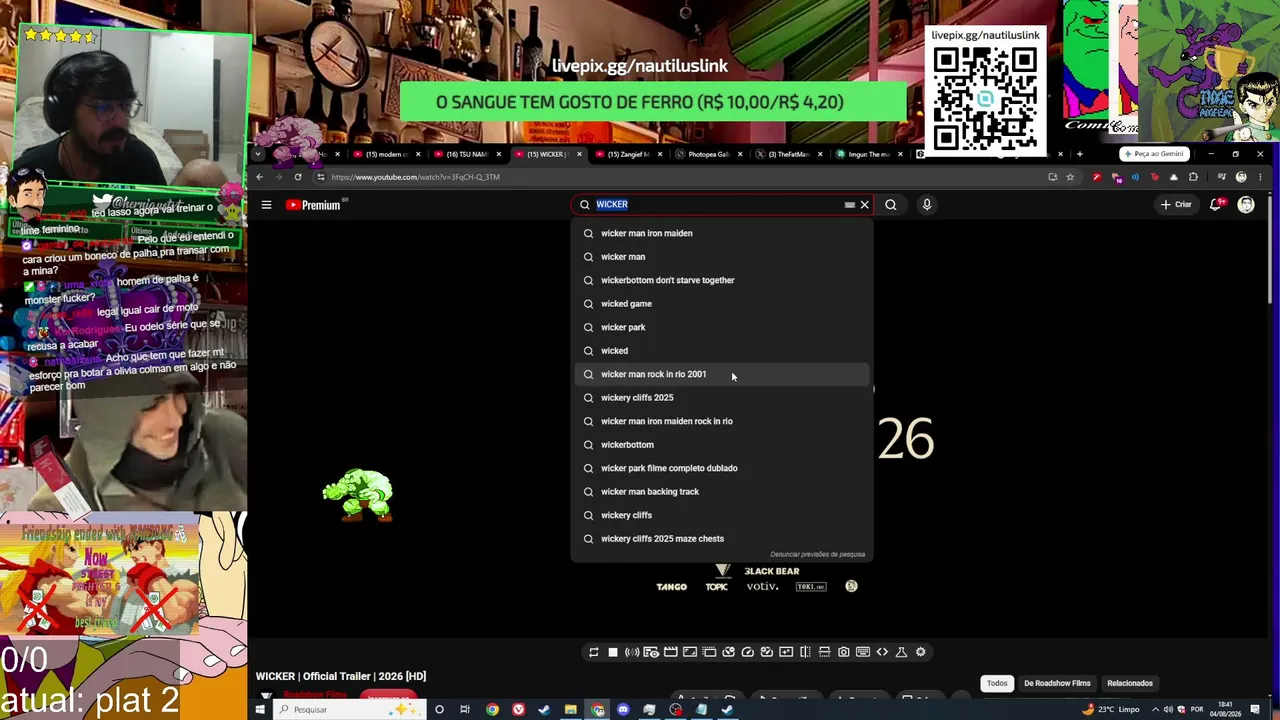Pick 'wickerbottom don't starve together' suggestion
1280x720 pixels.
[x=721, y=280]
